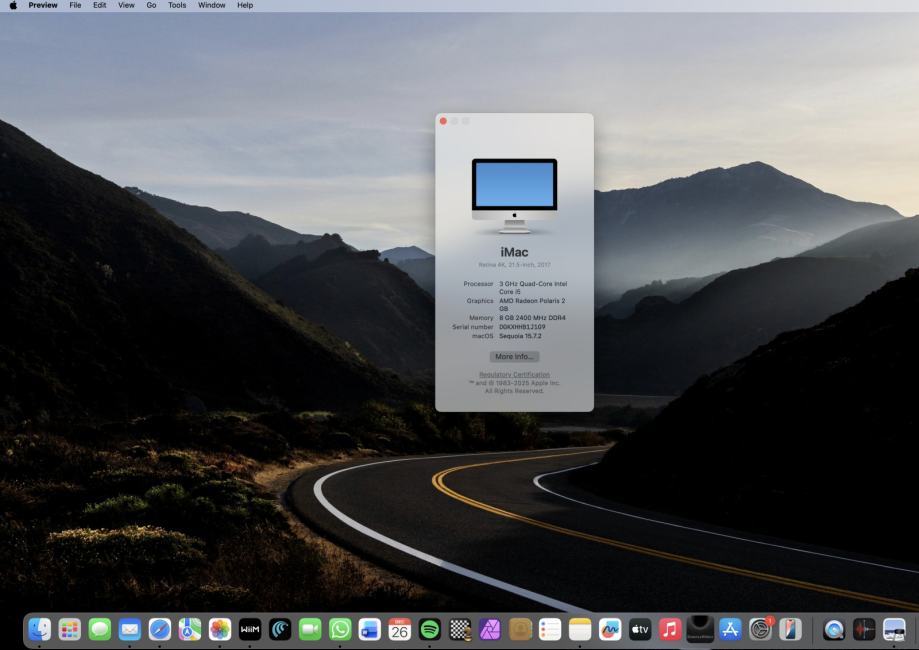Open the Calendar dock icon
919x650 pixels.
coord(399,629)
